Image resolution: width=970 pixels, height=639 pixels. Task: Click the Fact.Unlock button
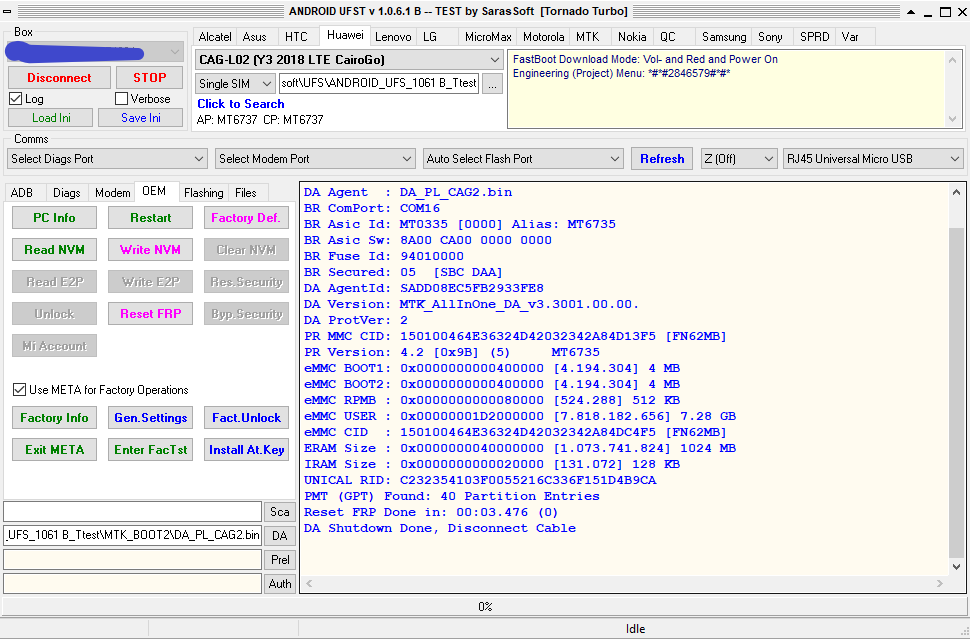coord(246,418)
